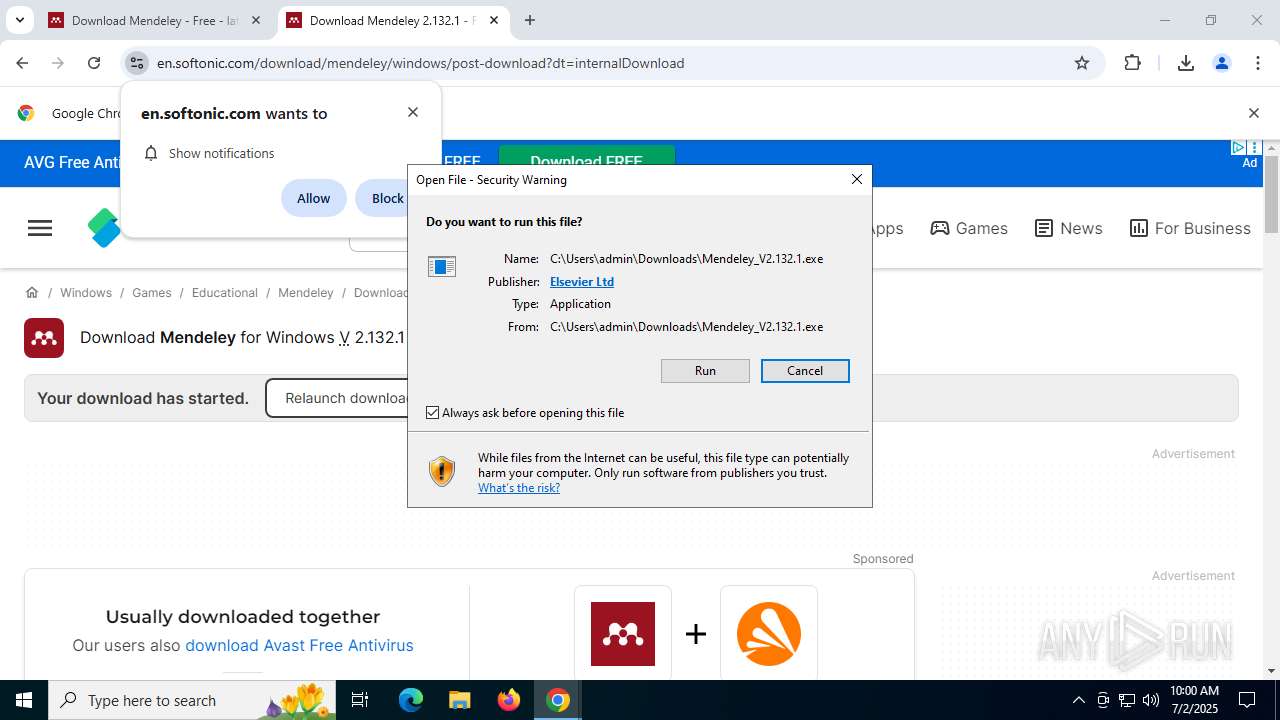
Task: Open Windows Start menu
Action: 24,700
